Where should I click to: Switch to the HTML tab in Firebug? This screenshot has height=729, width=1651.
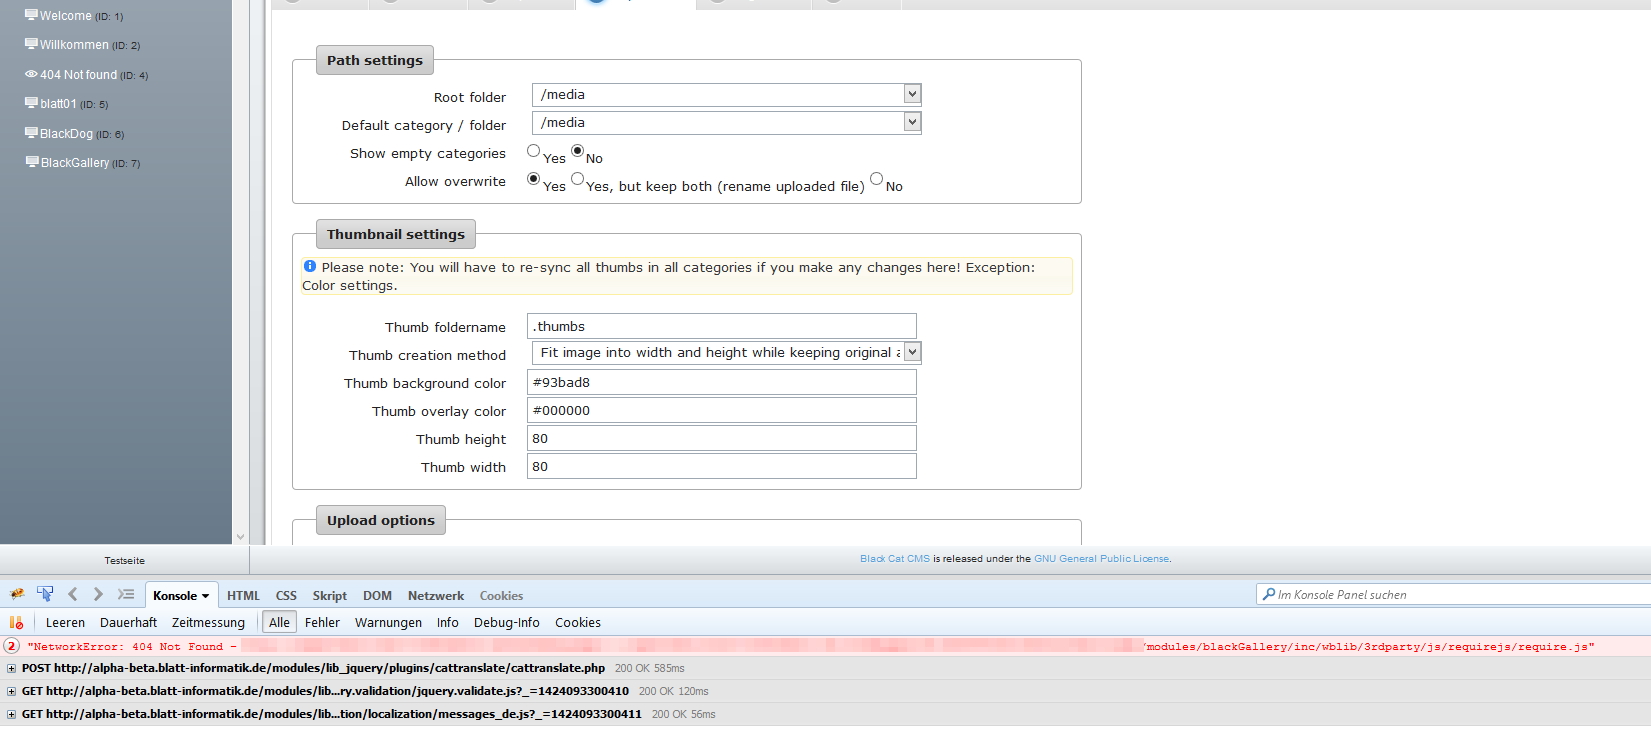pos(243,595)
